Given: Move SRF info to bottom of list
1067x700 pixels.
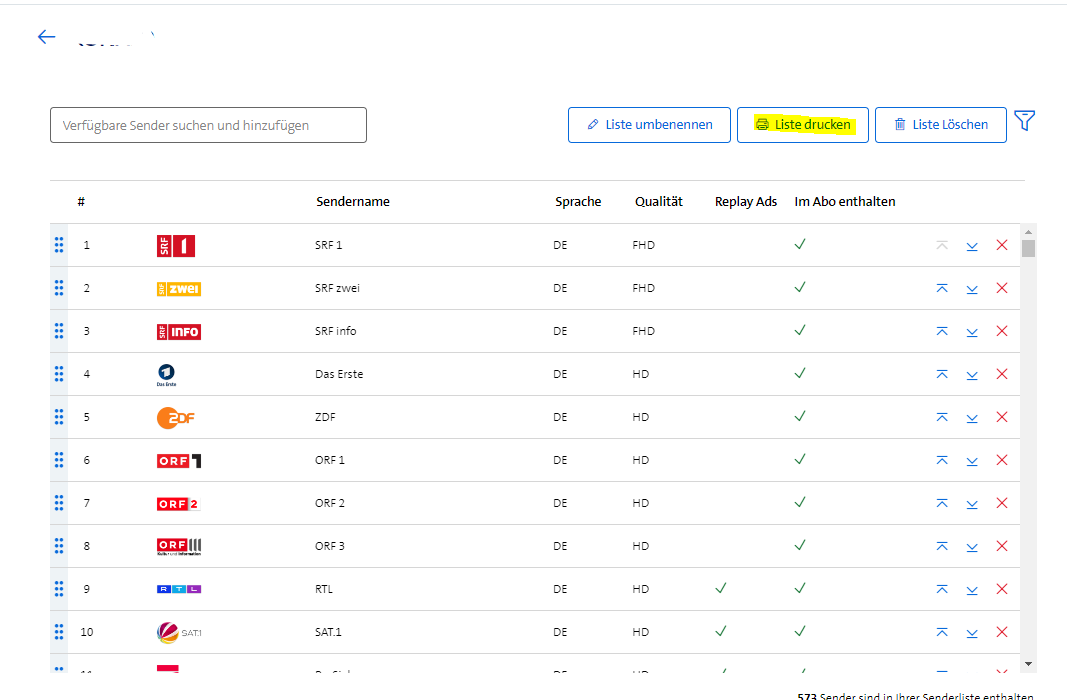Looking at the screenshot, I should pos(971,331).
